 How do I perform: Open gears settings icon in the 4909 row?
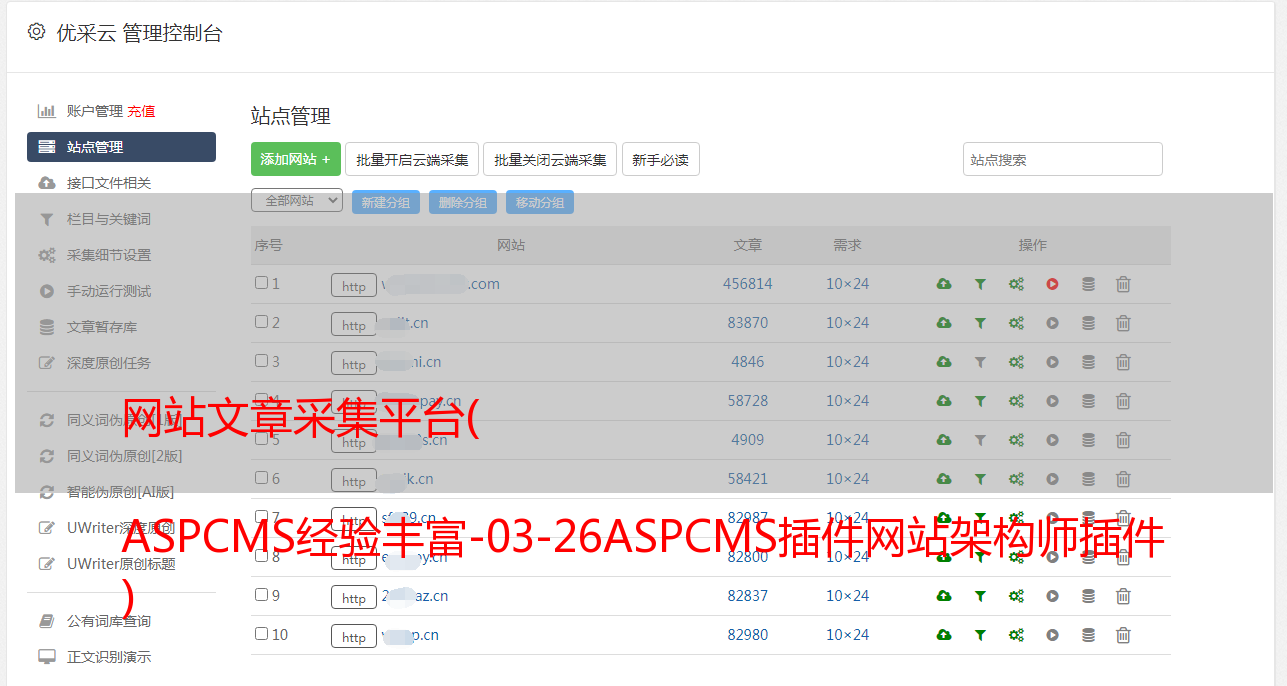[1016, 440]
